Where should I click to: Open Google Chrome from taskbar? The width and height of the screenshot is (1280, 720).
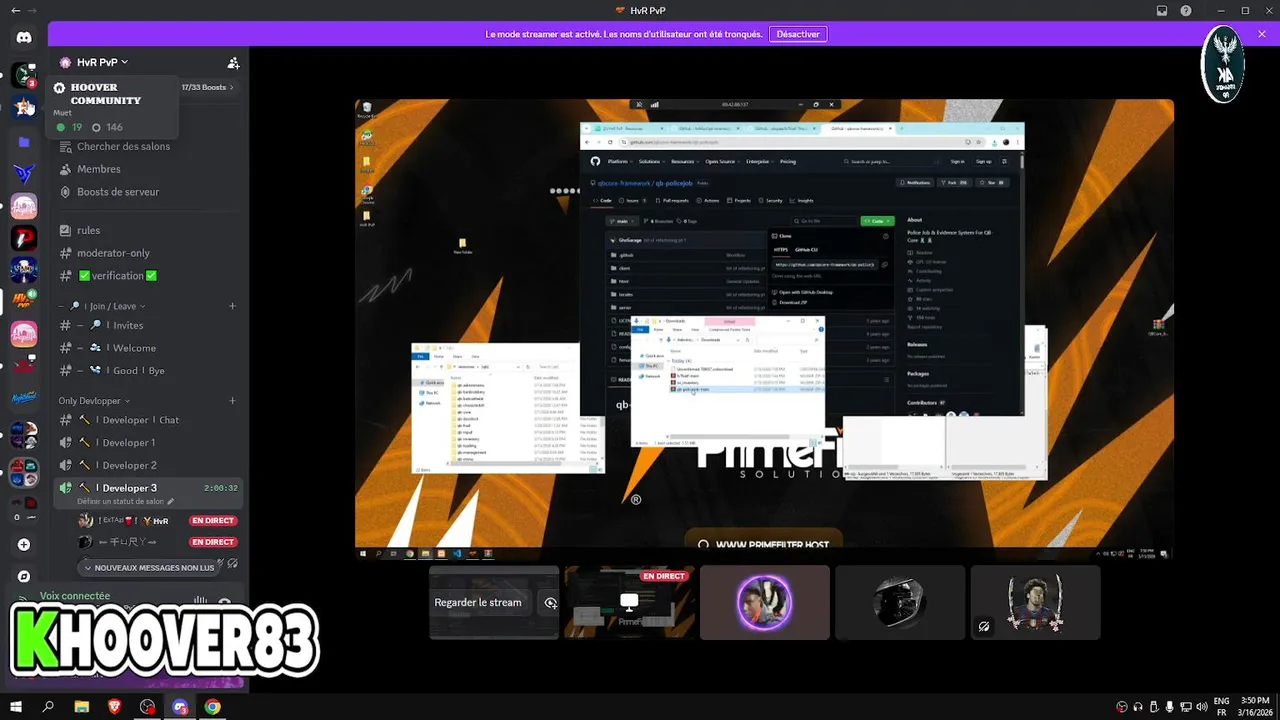tap(213, 706)
